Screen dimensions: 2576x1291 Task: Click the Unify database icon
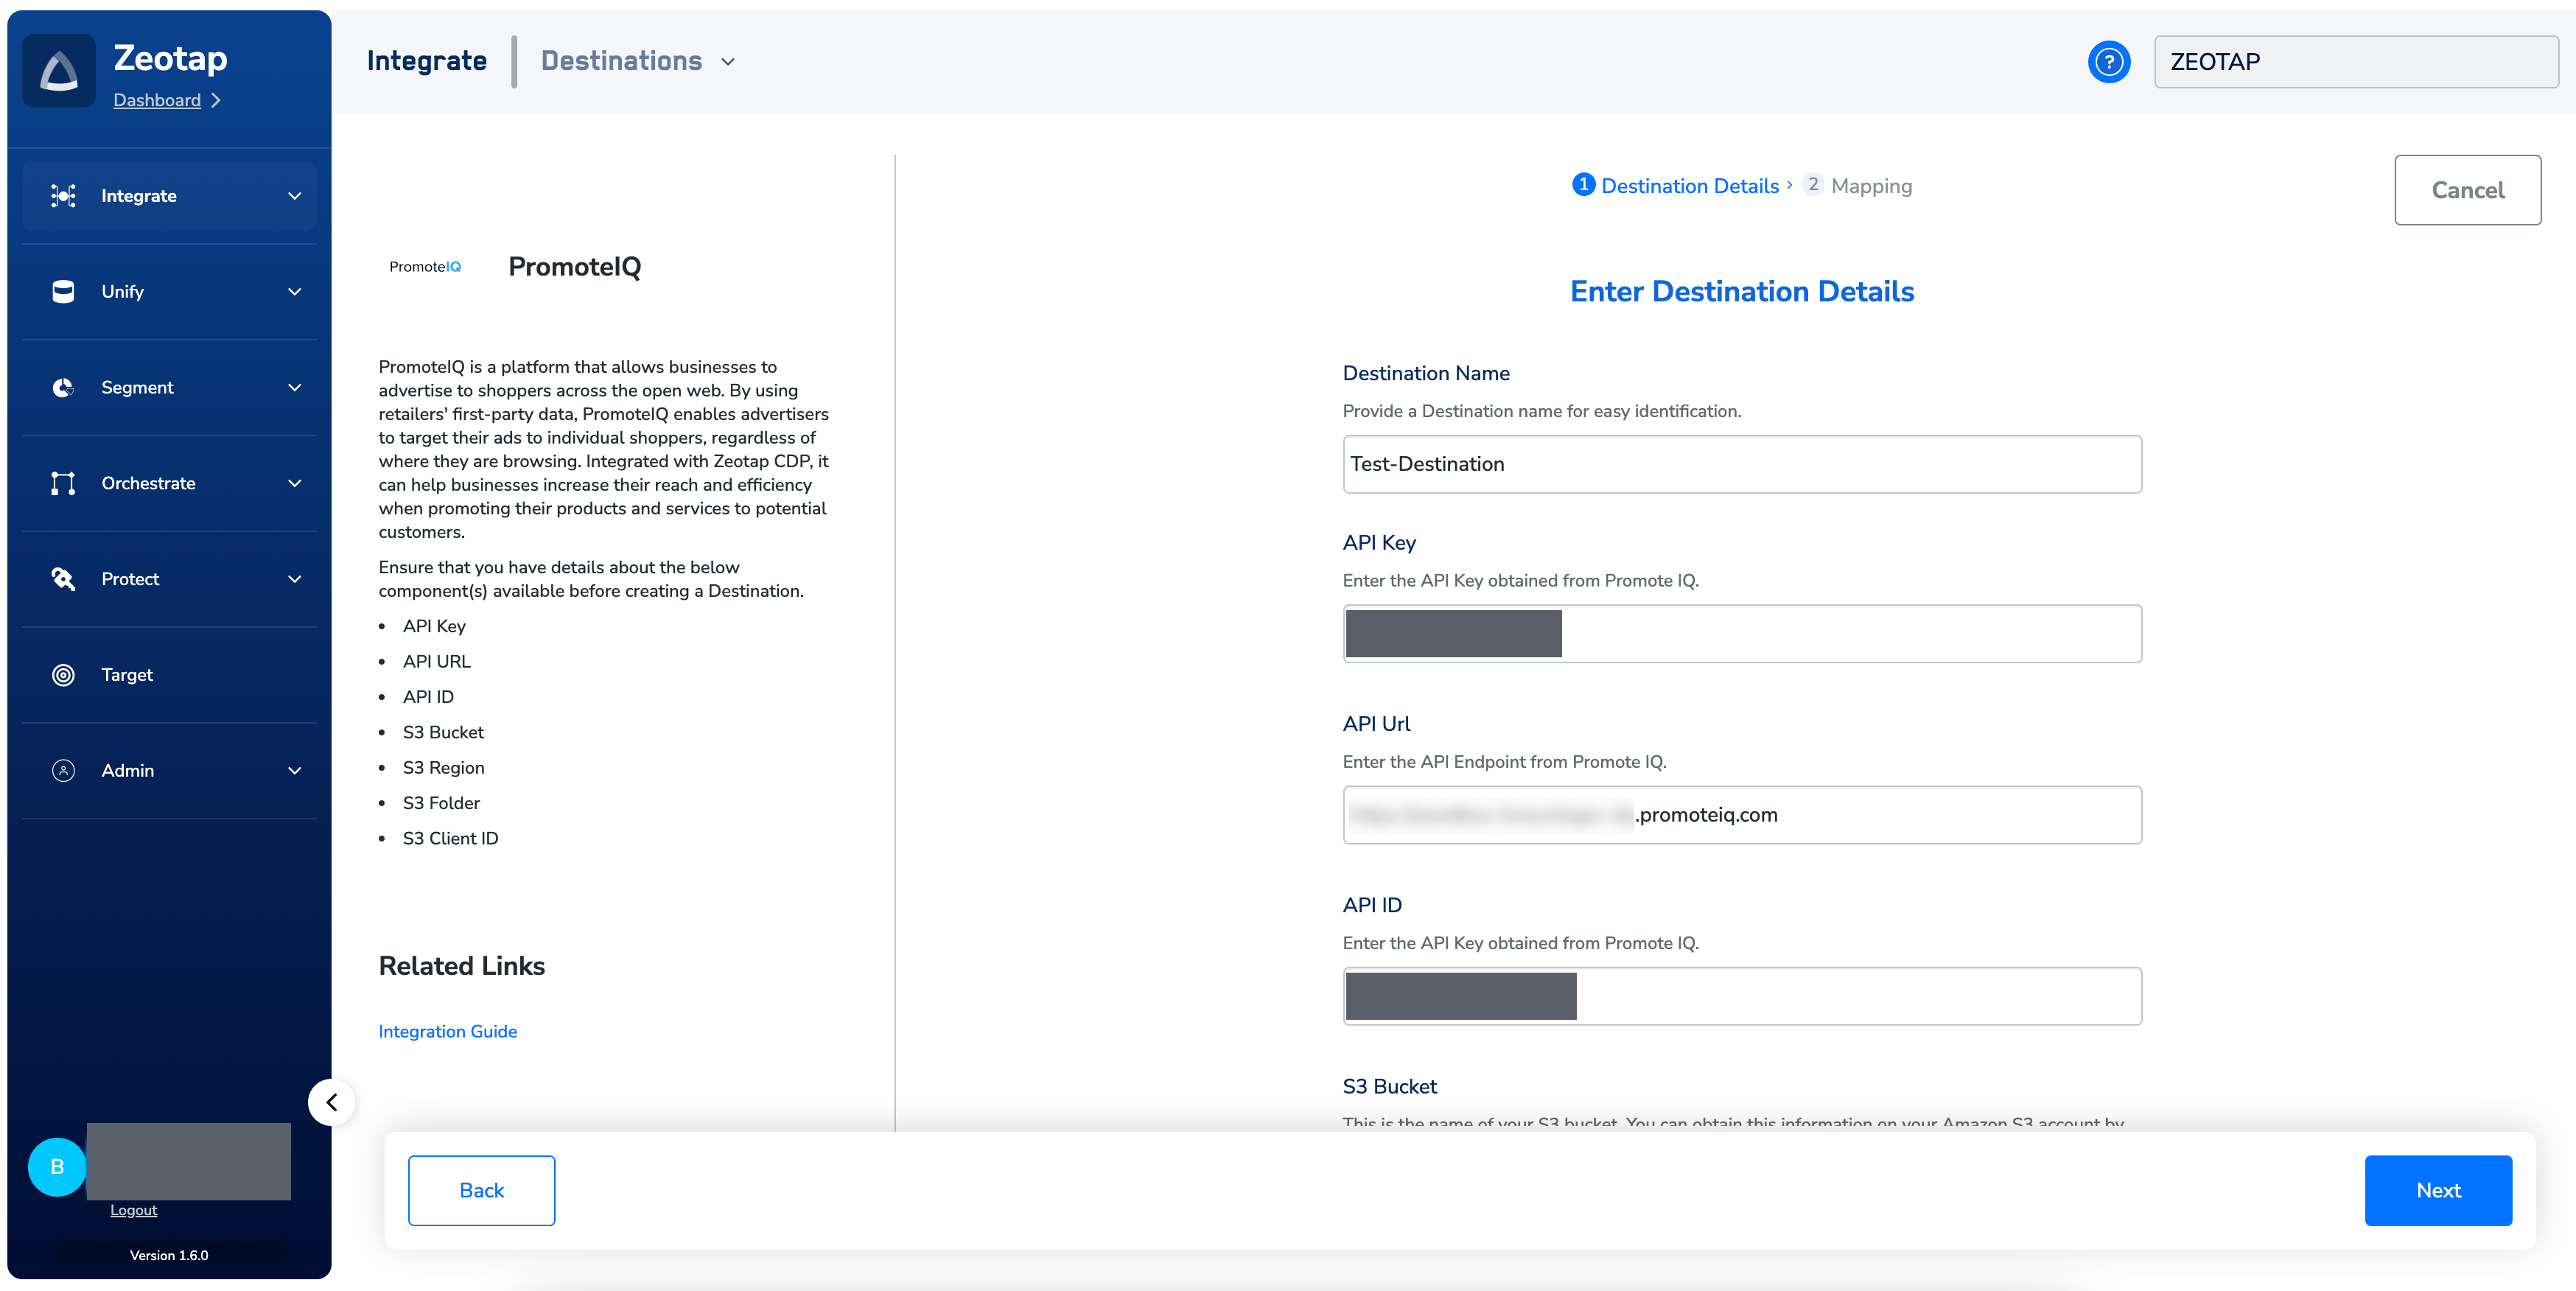pyautogui.click(x=63, y=292)
